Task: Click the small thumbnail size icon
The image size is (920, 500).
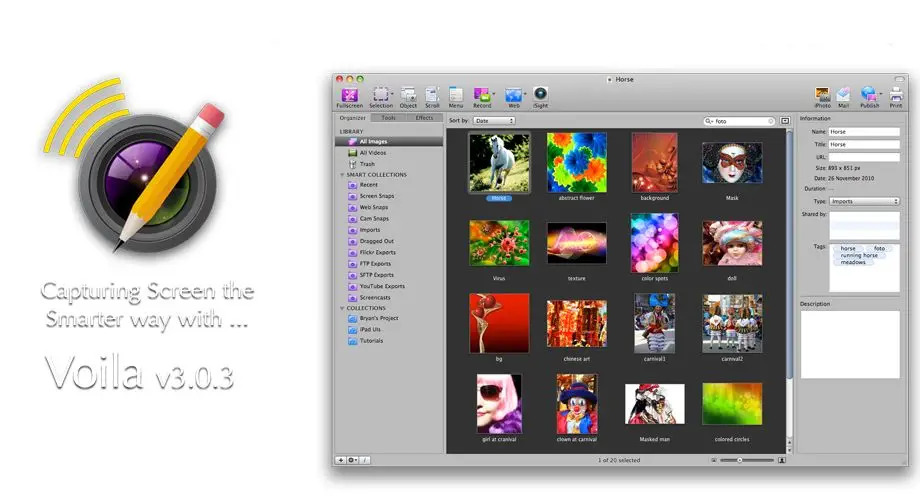Action: coord(714,461)
